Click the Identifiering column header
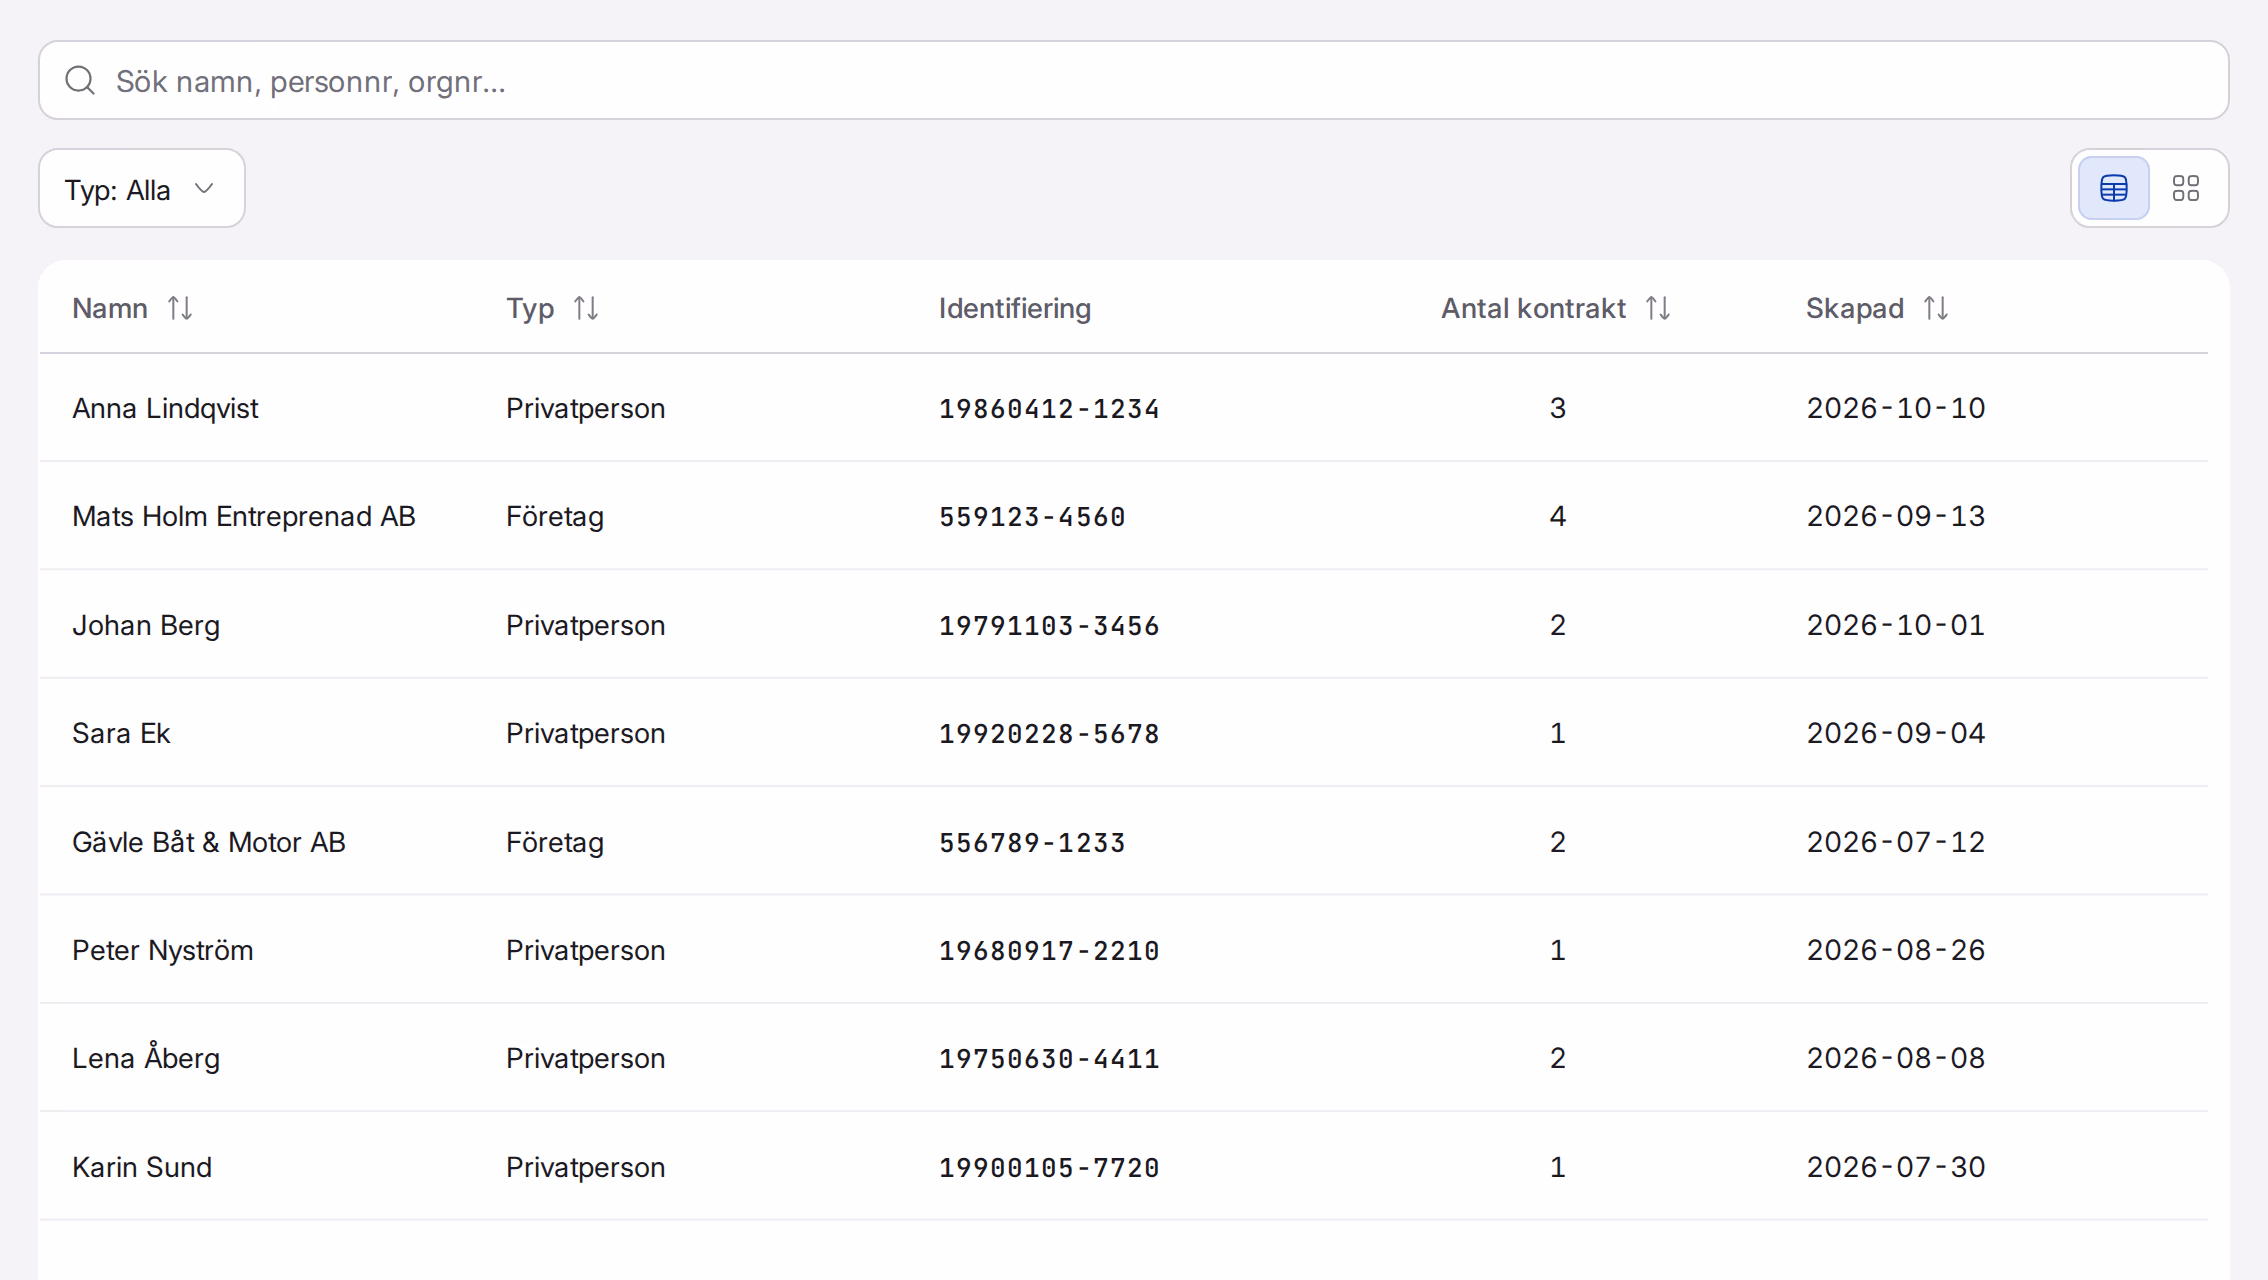 [x=1014, y=308]
